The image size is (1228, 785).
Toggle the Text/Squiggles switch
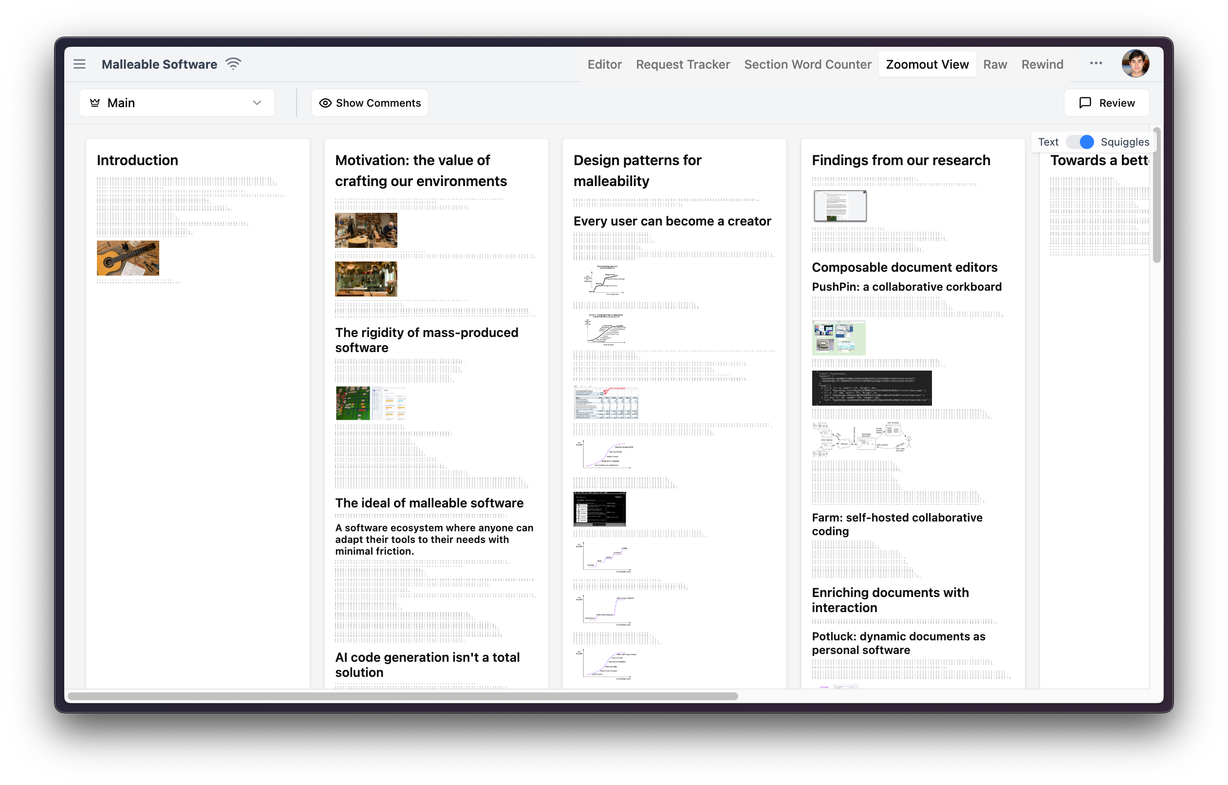[1080, 142]
